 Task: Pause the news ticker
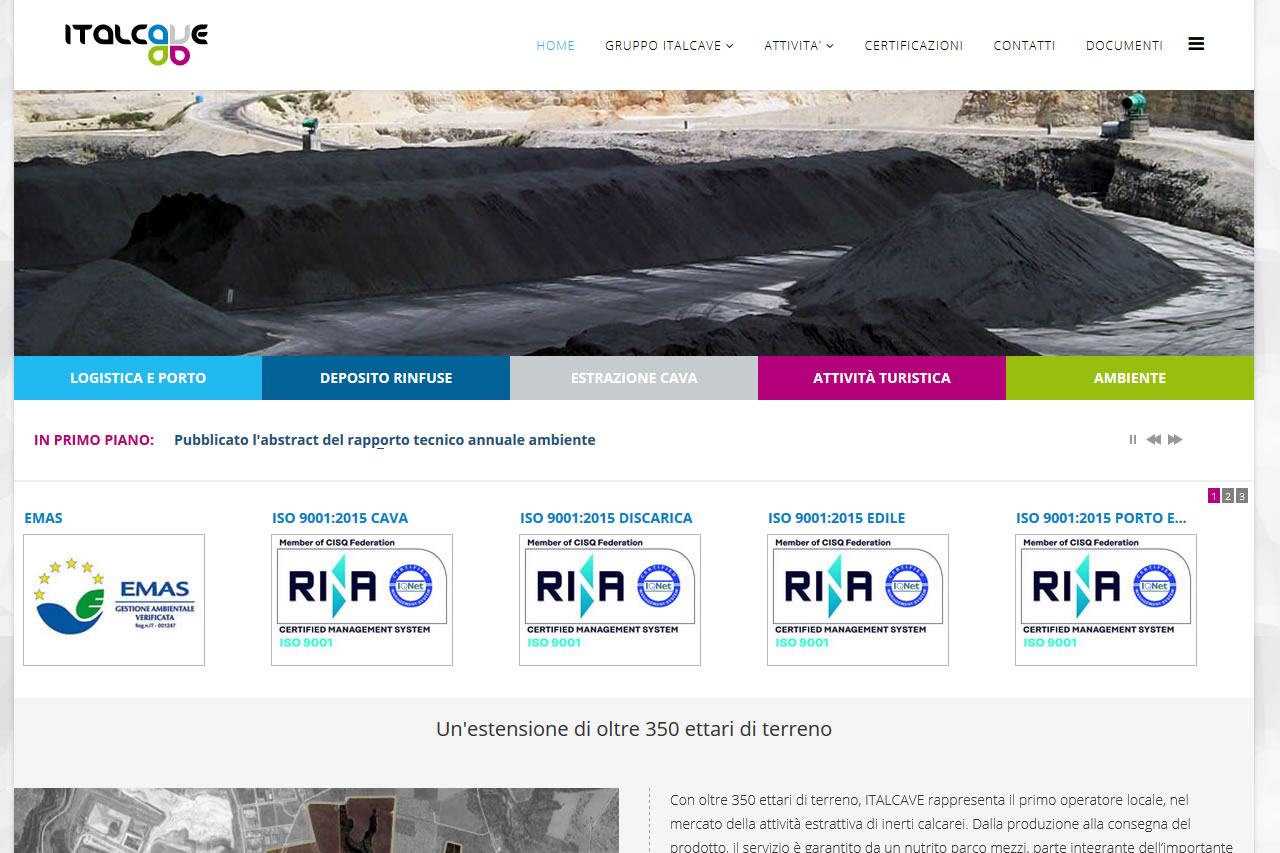coord(1133,440)
